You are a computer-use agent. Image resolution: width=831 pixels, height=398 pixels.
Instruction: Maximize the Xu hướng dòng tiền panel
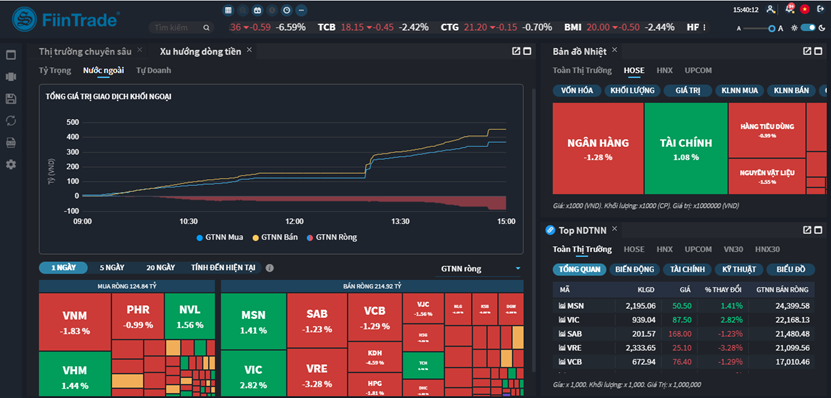point(527,51)
